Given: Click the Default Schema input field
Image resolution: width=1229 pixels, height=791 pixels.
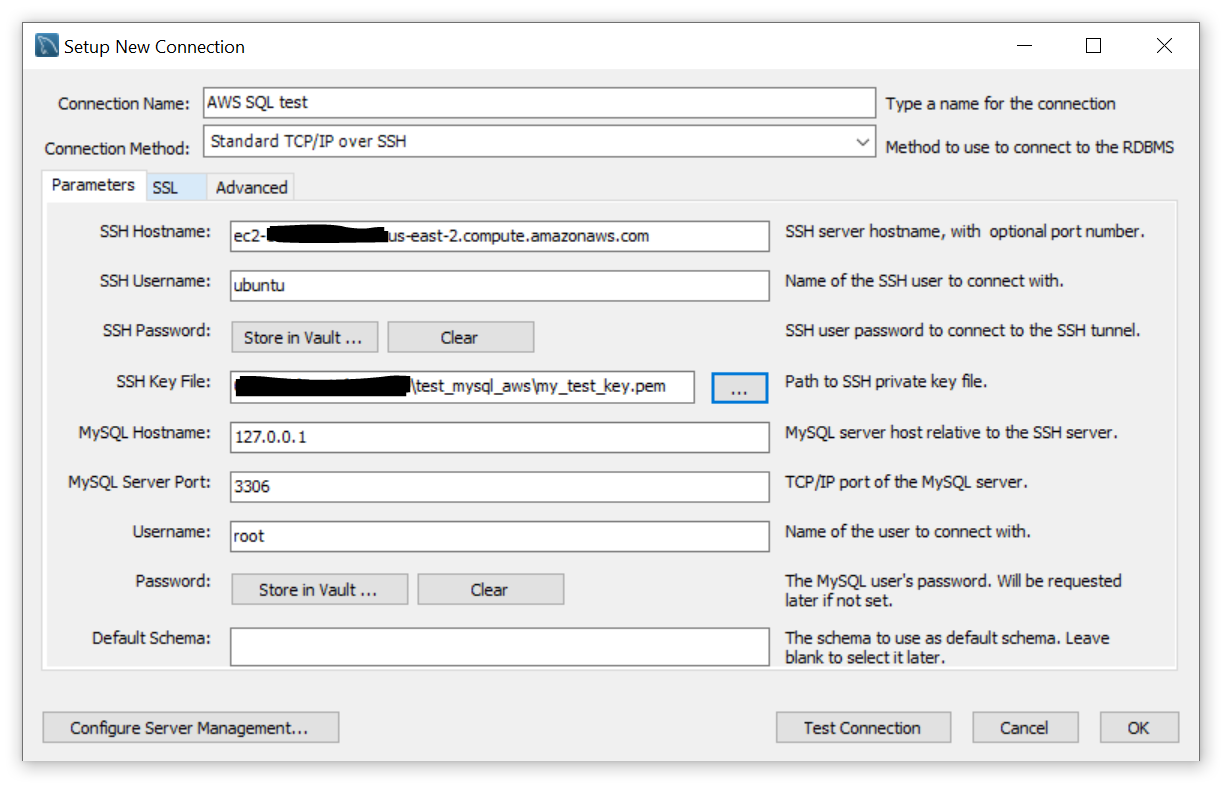Looking at the screenshot, I should [x=500, y=646].
